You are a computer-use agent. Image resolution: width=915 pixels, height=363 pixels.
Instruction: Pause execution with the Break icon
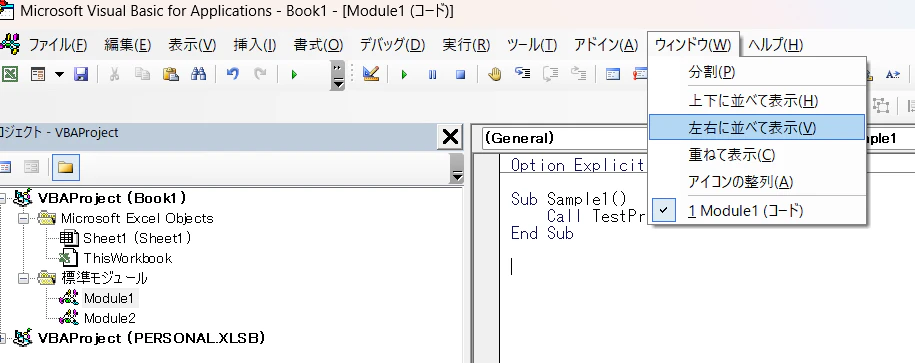(x=432, y=74)
